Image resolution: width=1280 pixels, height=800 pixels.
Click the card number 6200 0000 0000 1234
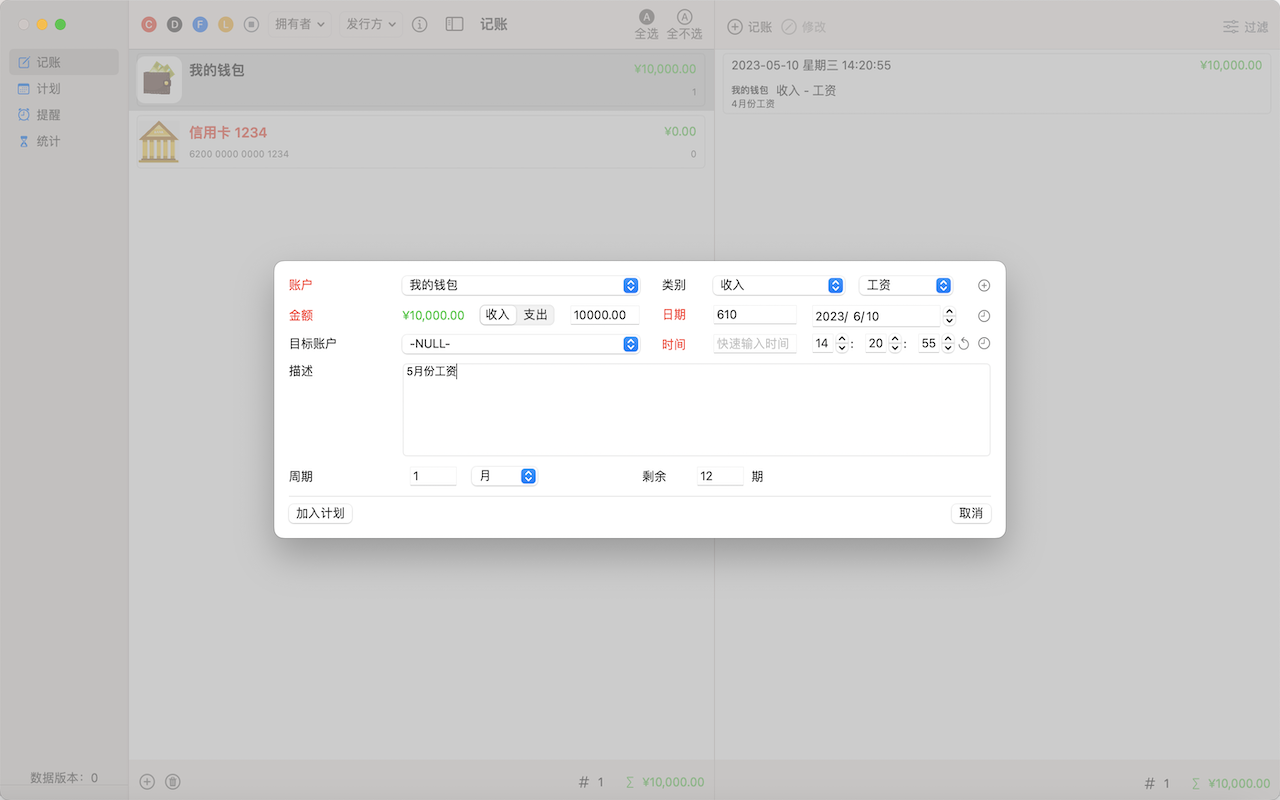click(x=239, y=154)
